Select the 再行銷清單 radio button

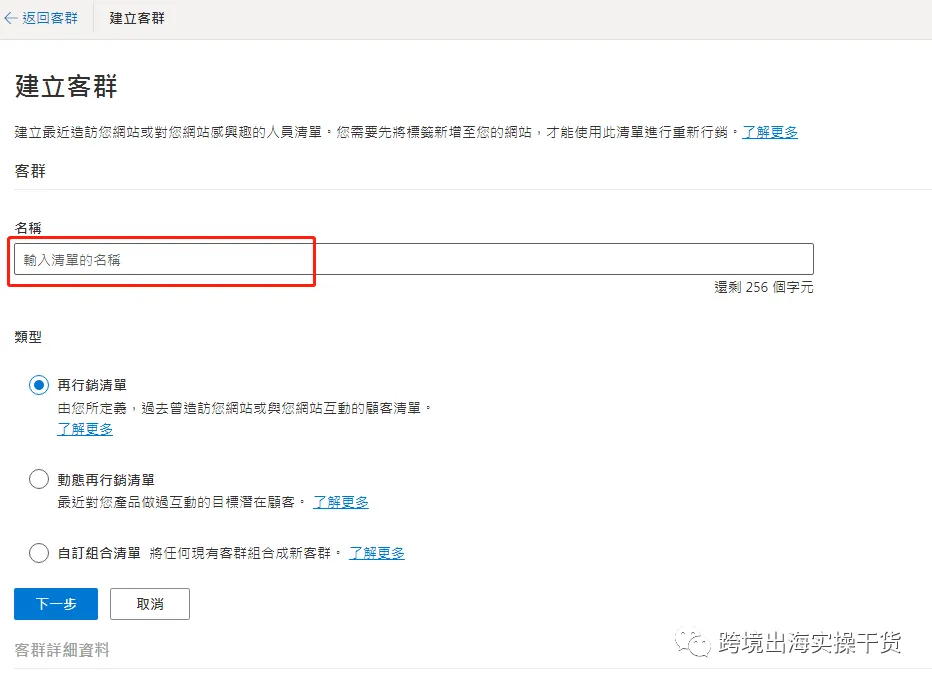coord(39,385)
